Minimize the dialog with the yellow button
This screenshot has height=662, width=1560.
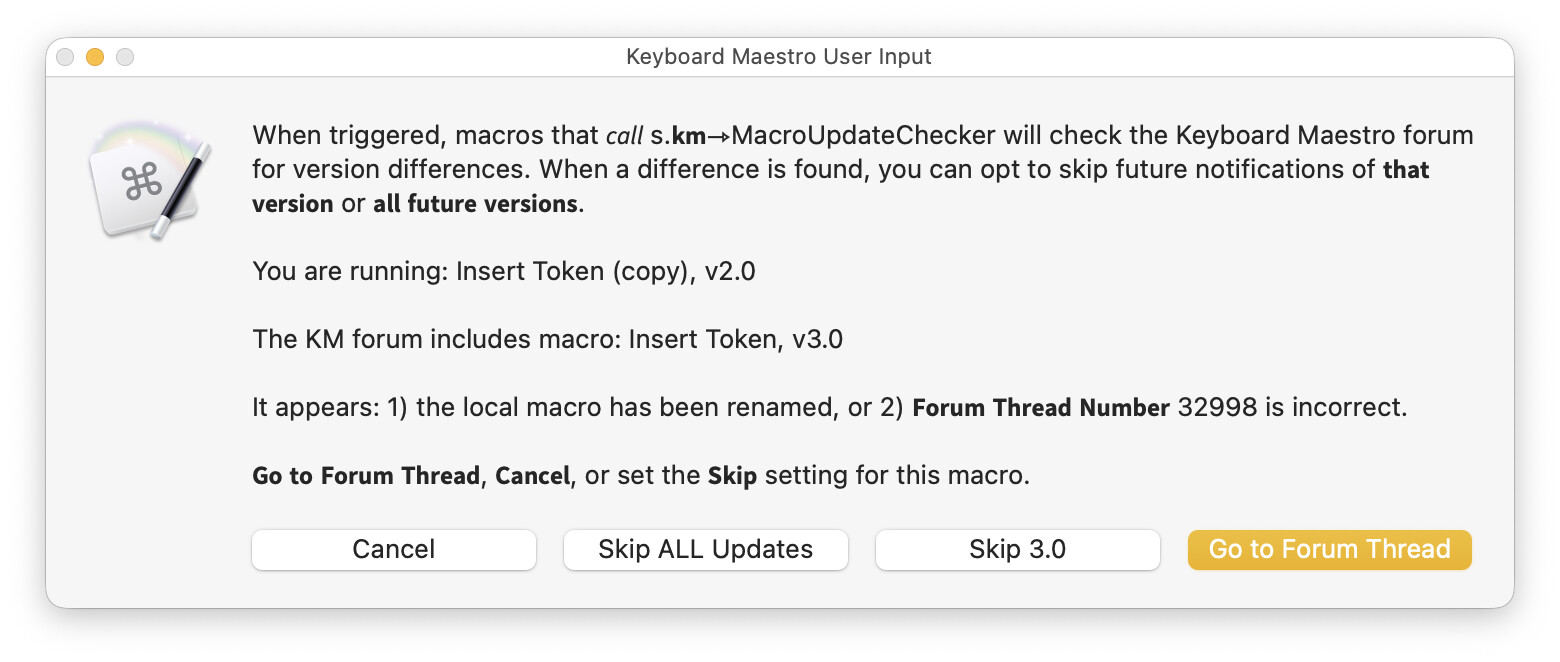coord(95,57)
